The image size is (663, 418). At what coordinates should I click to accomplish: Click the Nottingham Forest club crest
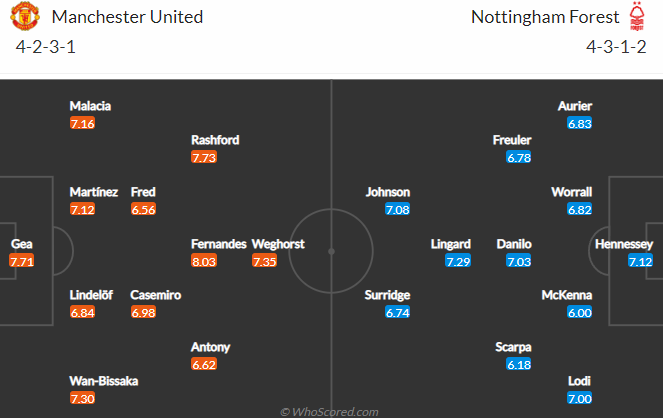click(x=637, y=16)
